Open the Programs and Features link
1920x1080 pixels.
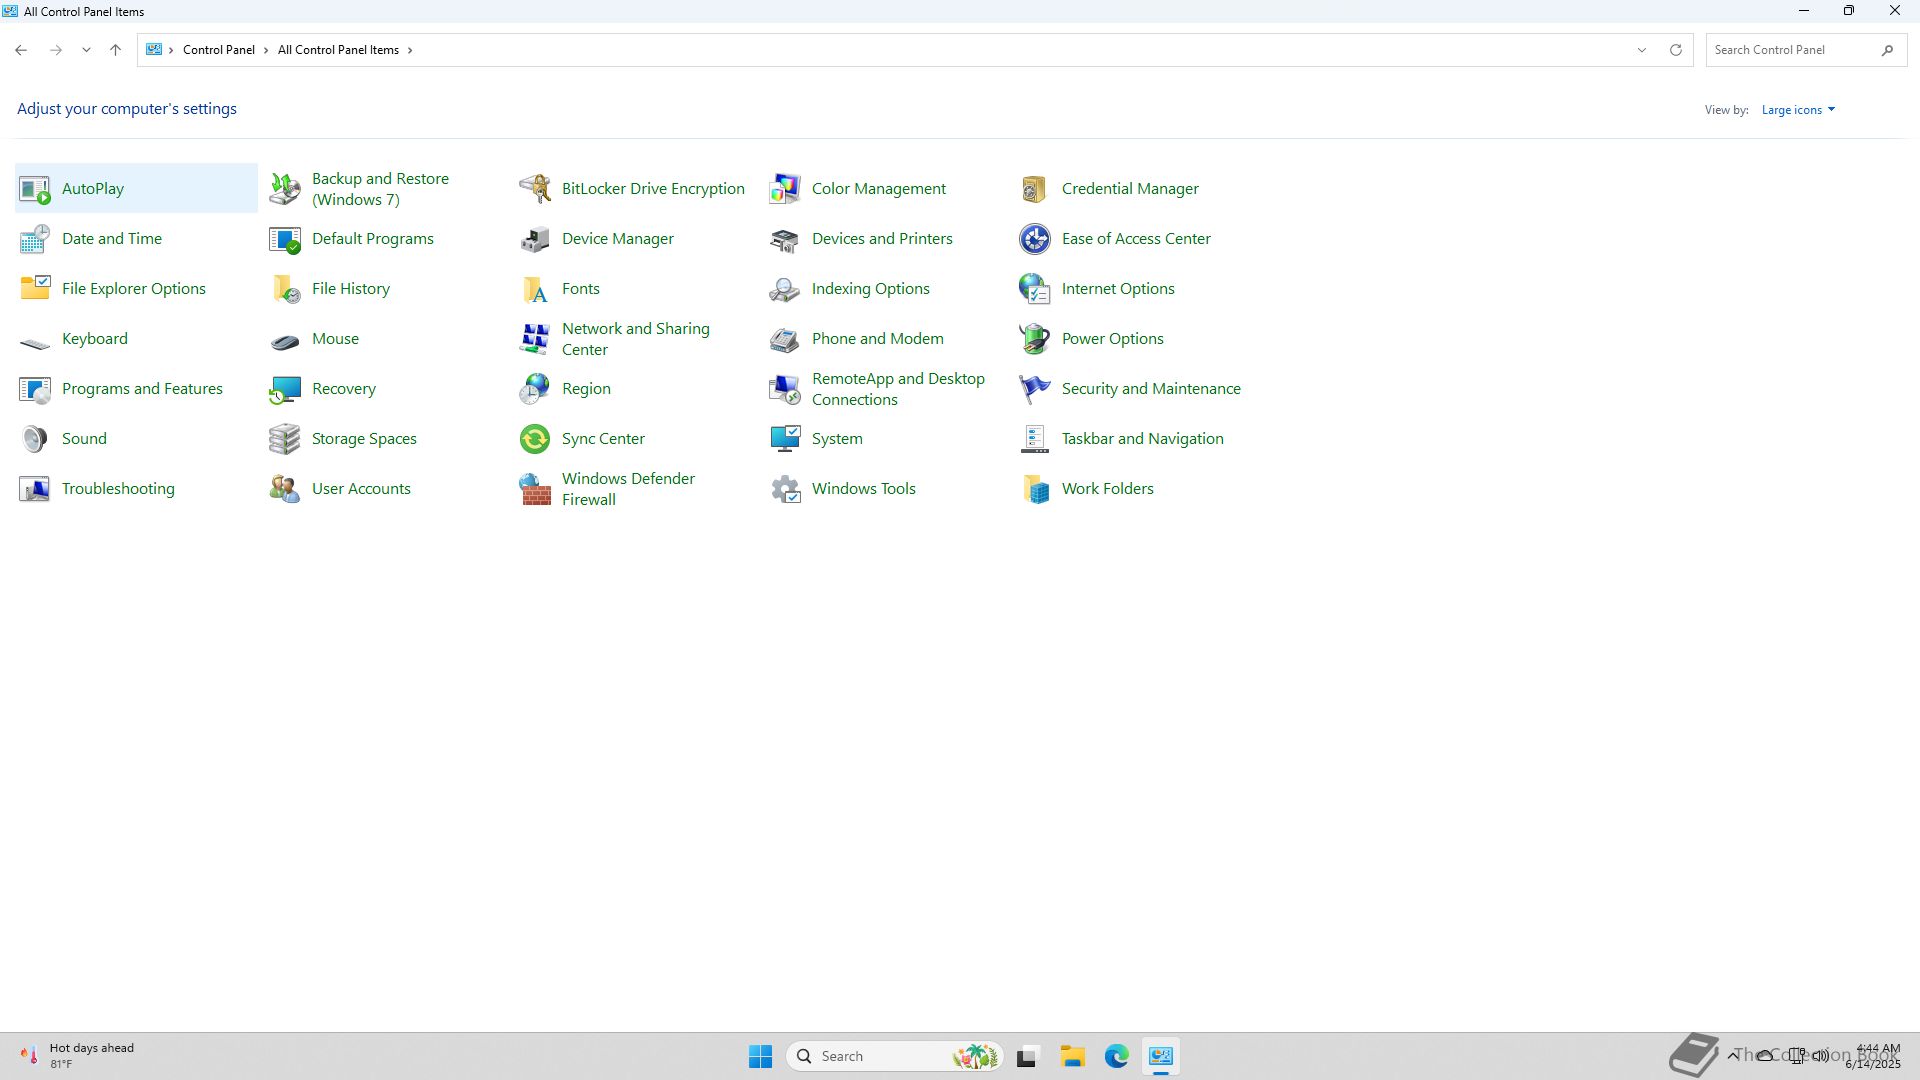pos(142,389)
